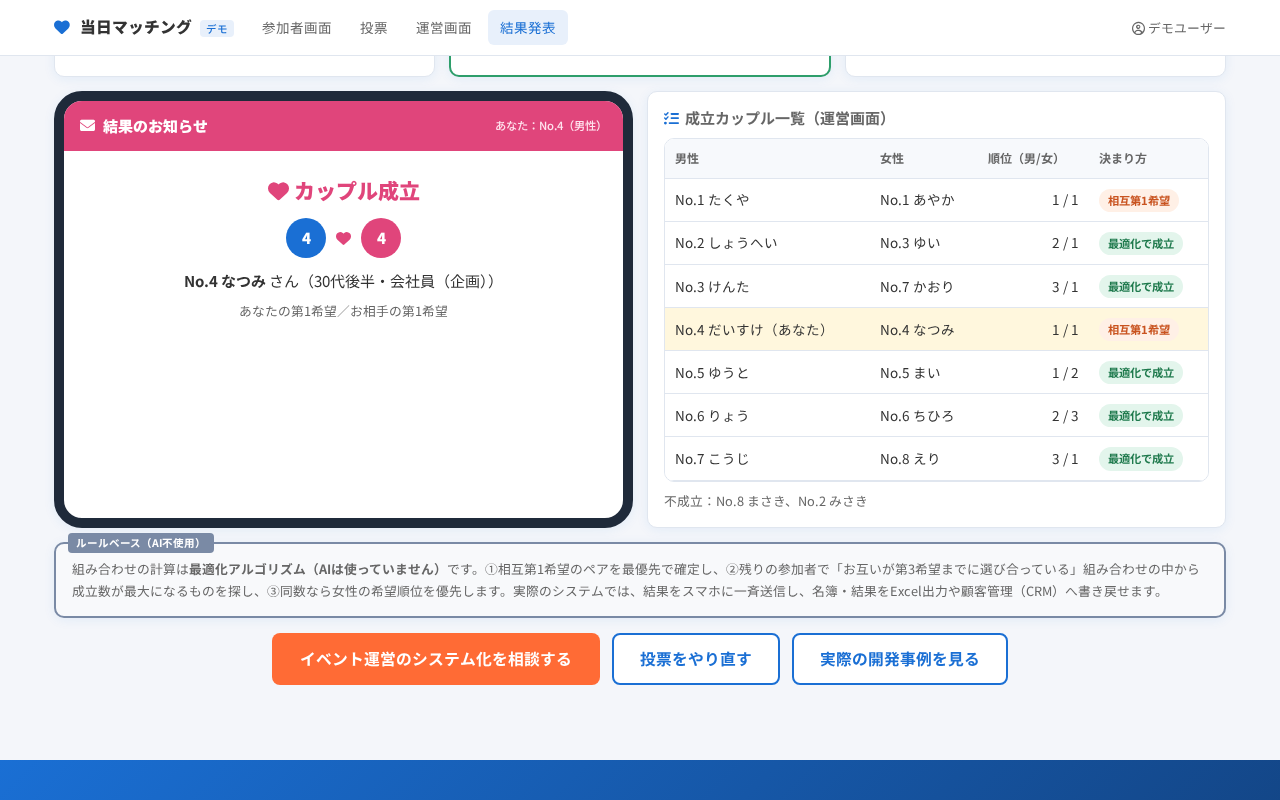Click the 不成立 unmatched participants line
The width and height of the screenshot is (1280, 800).
tap(766, 501)
